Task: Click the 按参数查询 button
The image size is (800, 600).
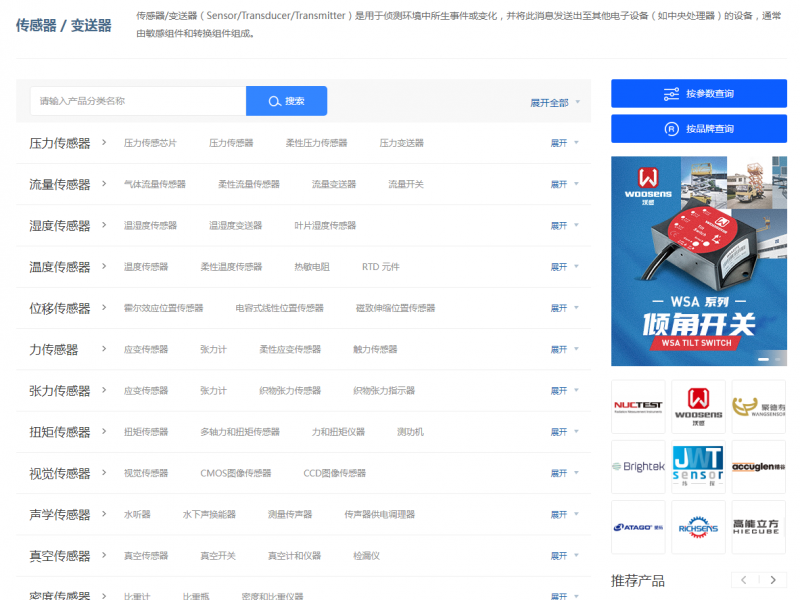Action: click(x=699, y=94)
